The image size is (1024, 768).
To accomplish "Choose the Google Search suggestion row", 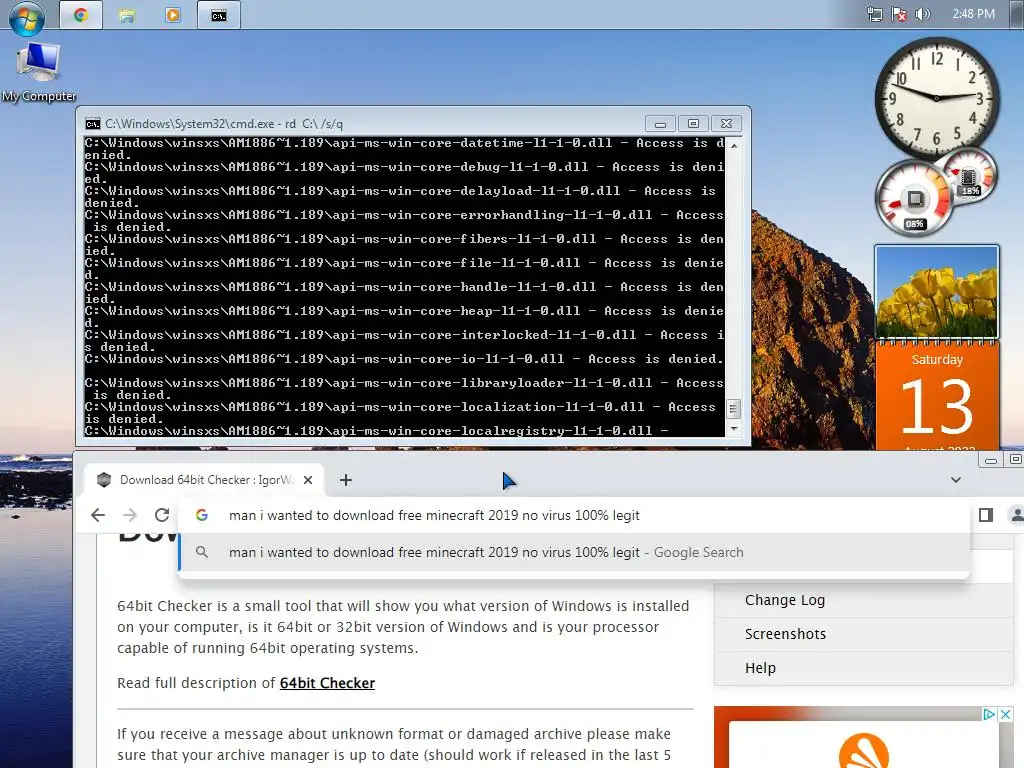I will (573, 552).
